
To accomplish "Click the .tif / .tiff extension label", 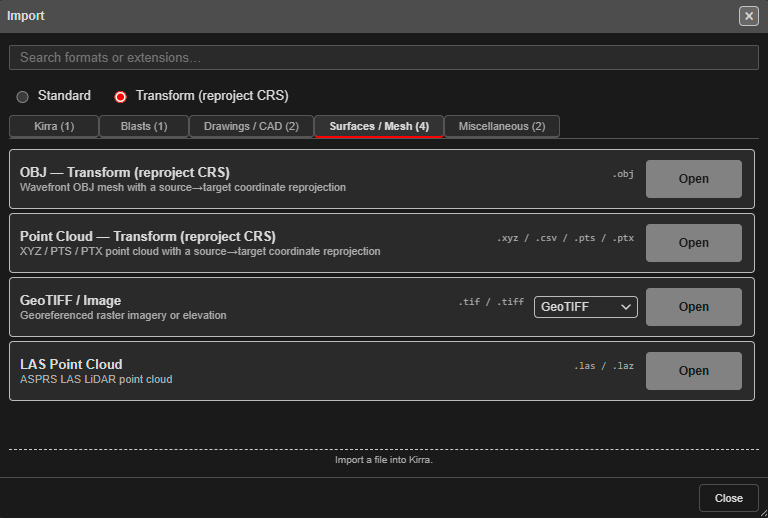I will coord(491,302).
